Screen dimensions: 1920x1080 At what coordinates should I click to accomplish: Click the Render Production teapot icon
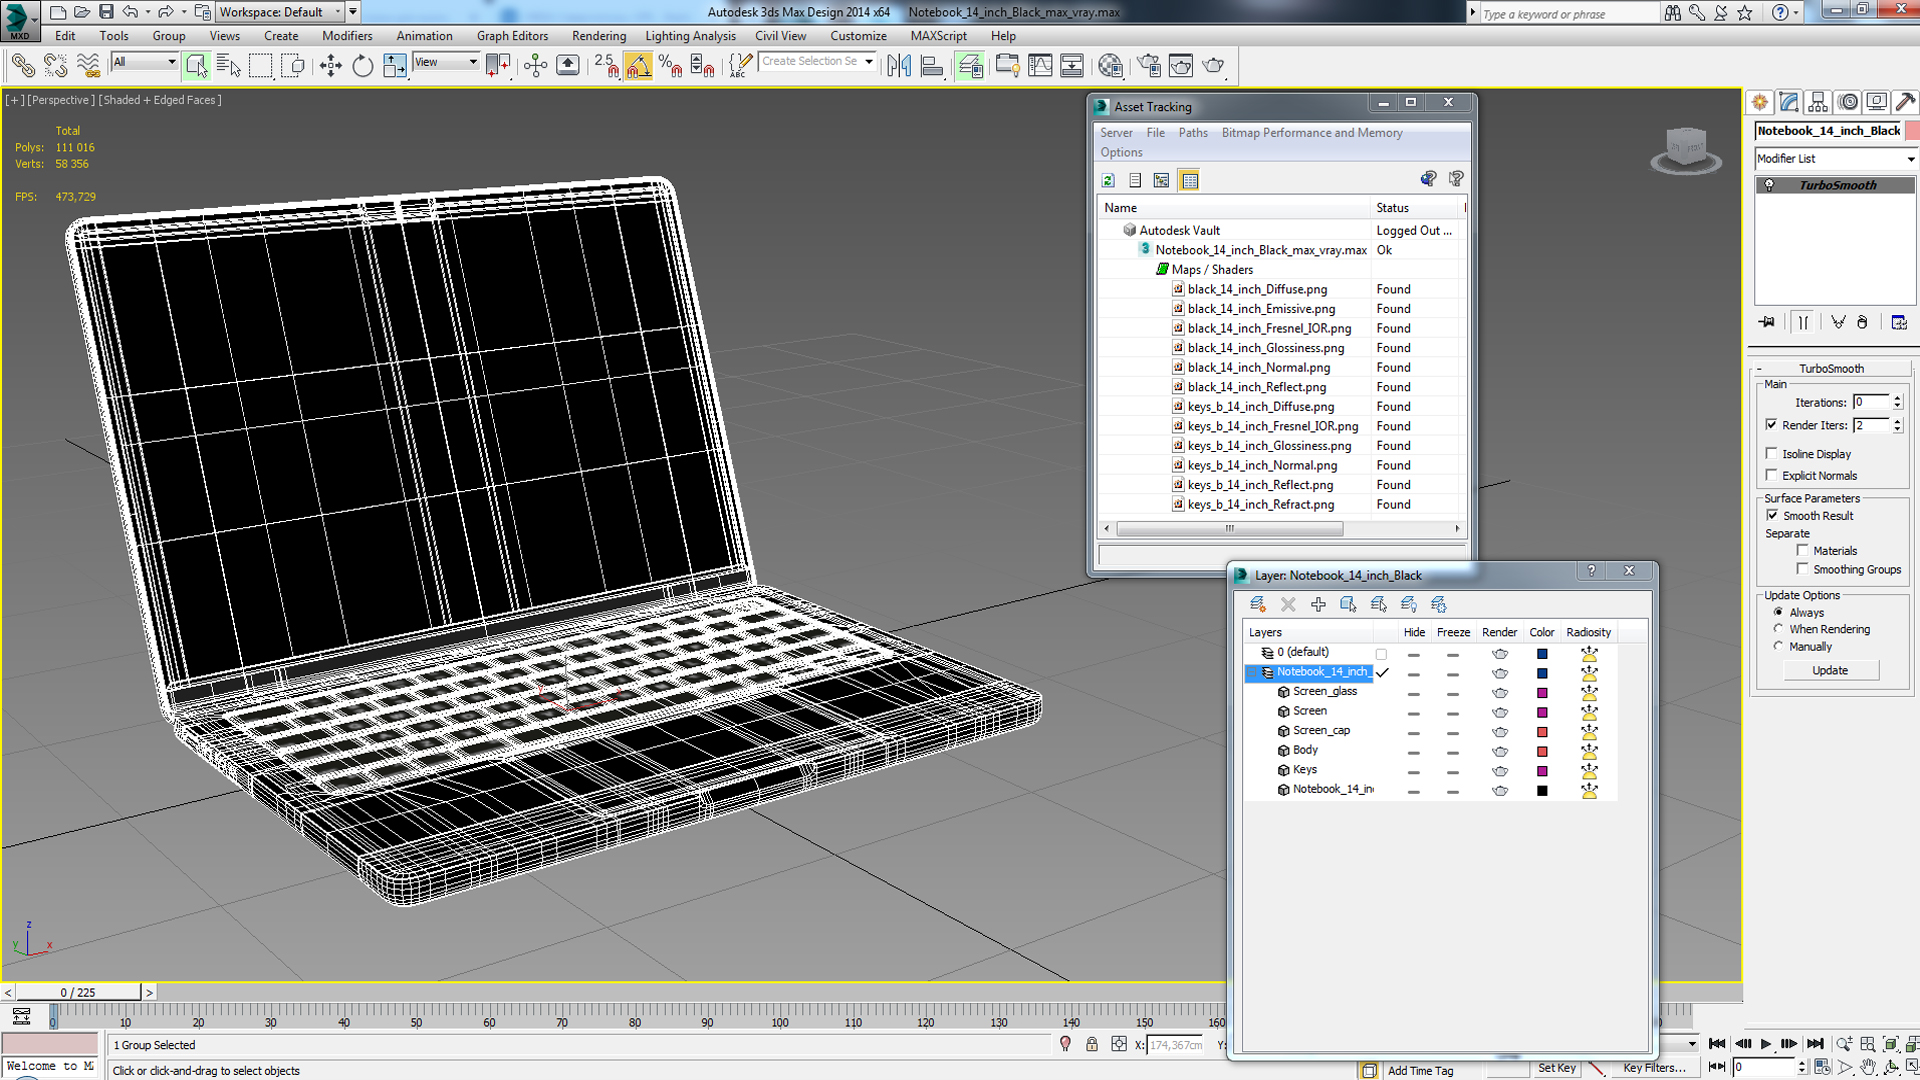coord(1214,66)
